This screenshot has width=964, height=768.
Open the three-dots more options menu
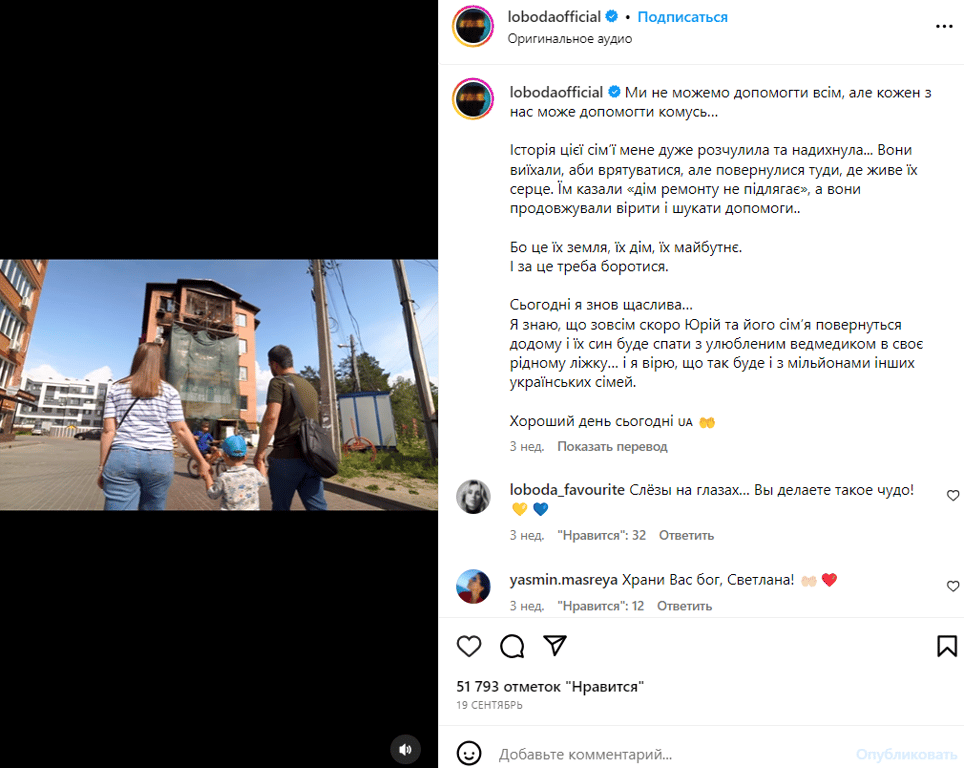[x=944, y=26]
